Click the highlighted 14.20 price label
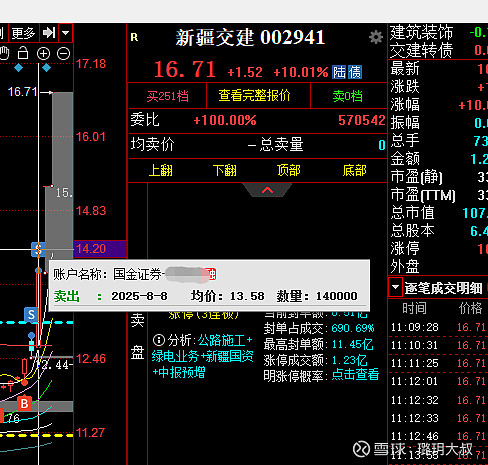488x465 pixels. pyautogui.click(x=100, y=249)
